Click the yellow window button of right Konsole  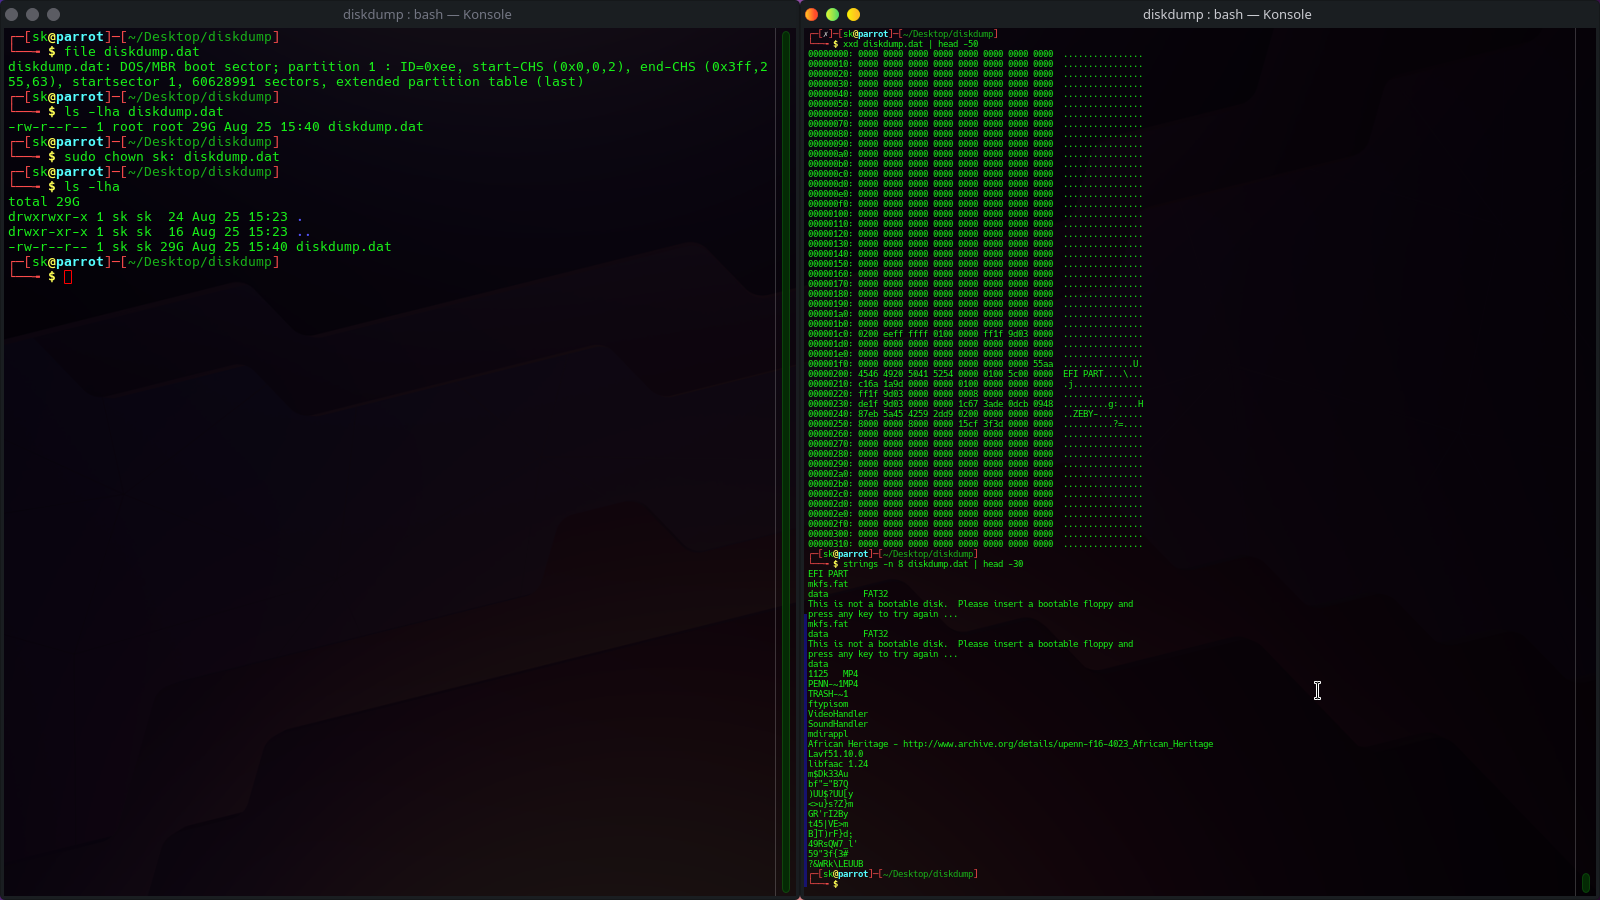[853, 14]
